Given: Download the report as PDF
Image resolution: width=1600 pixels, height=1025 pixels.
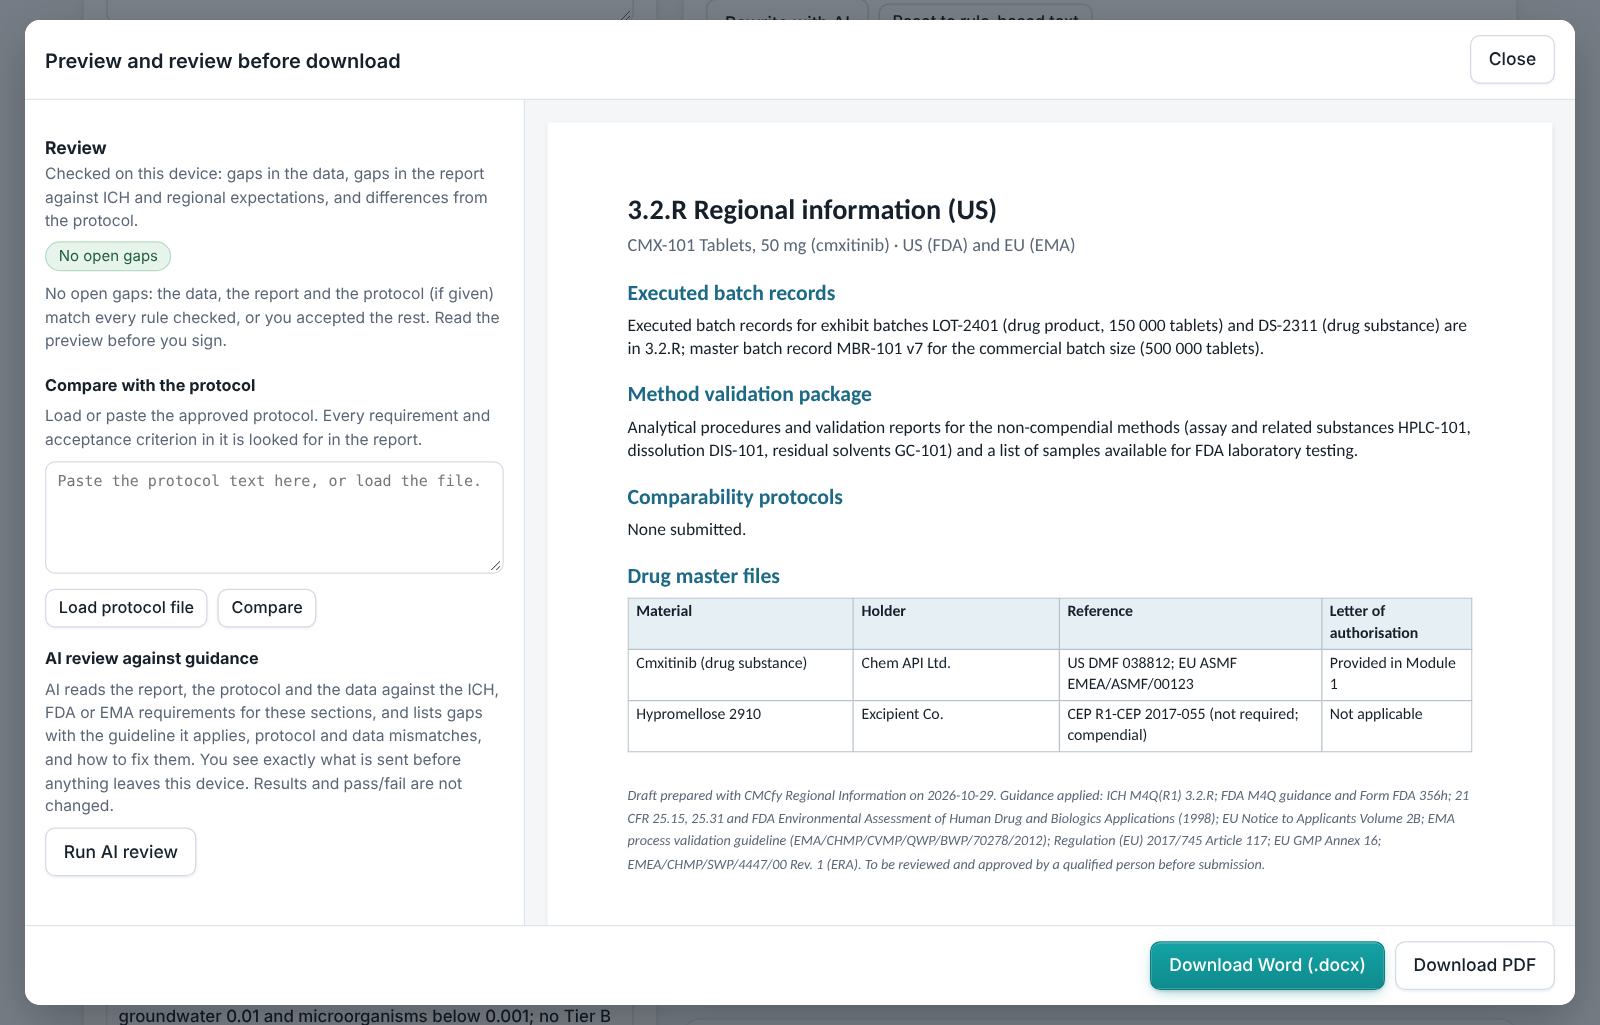Looking at the screenshot, I should tap(1474, 965).
